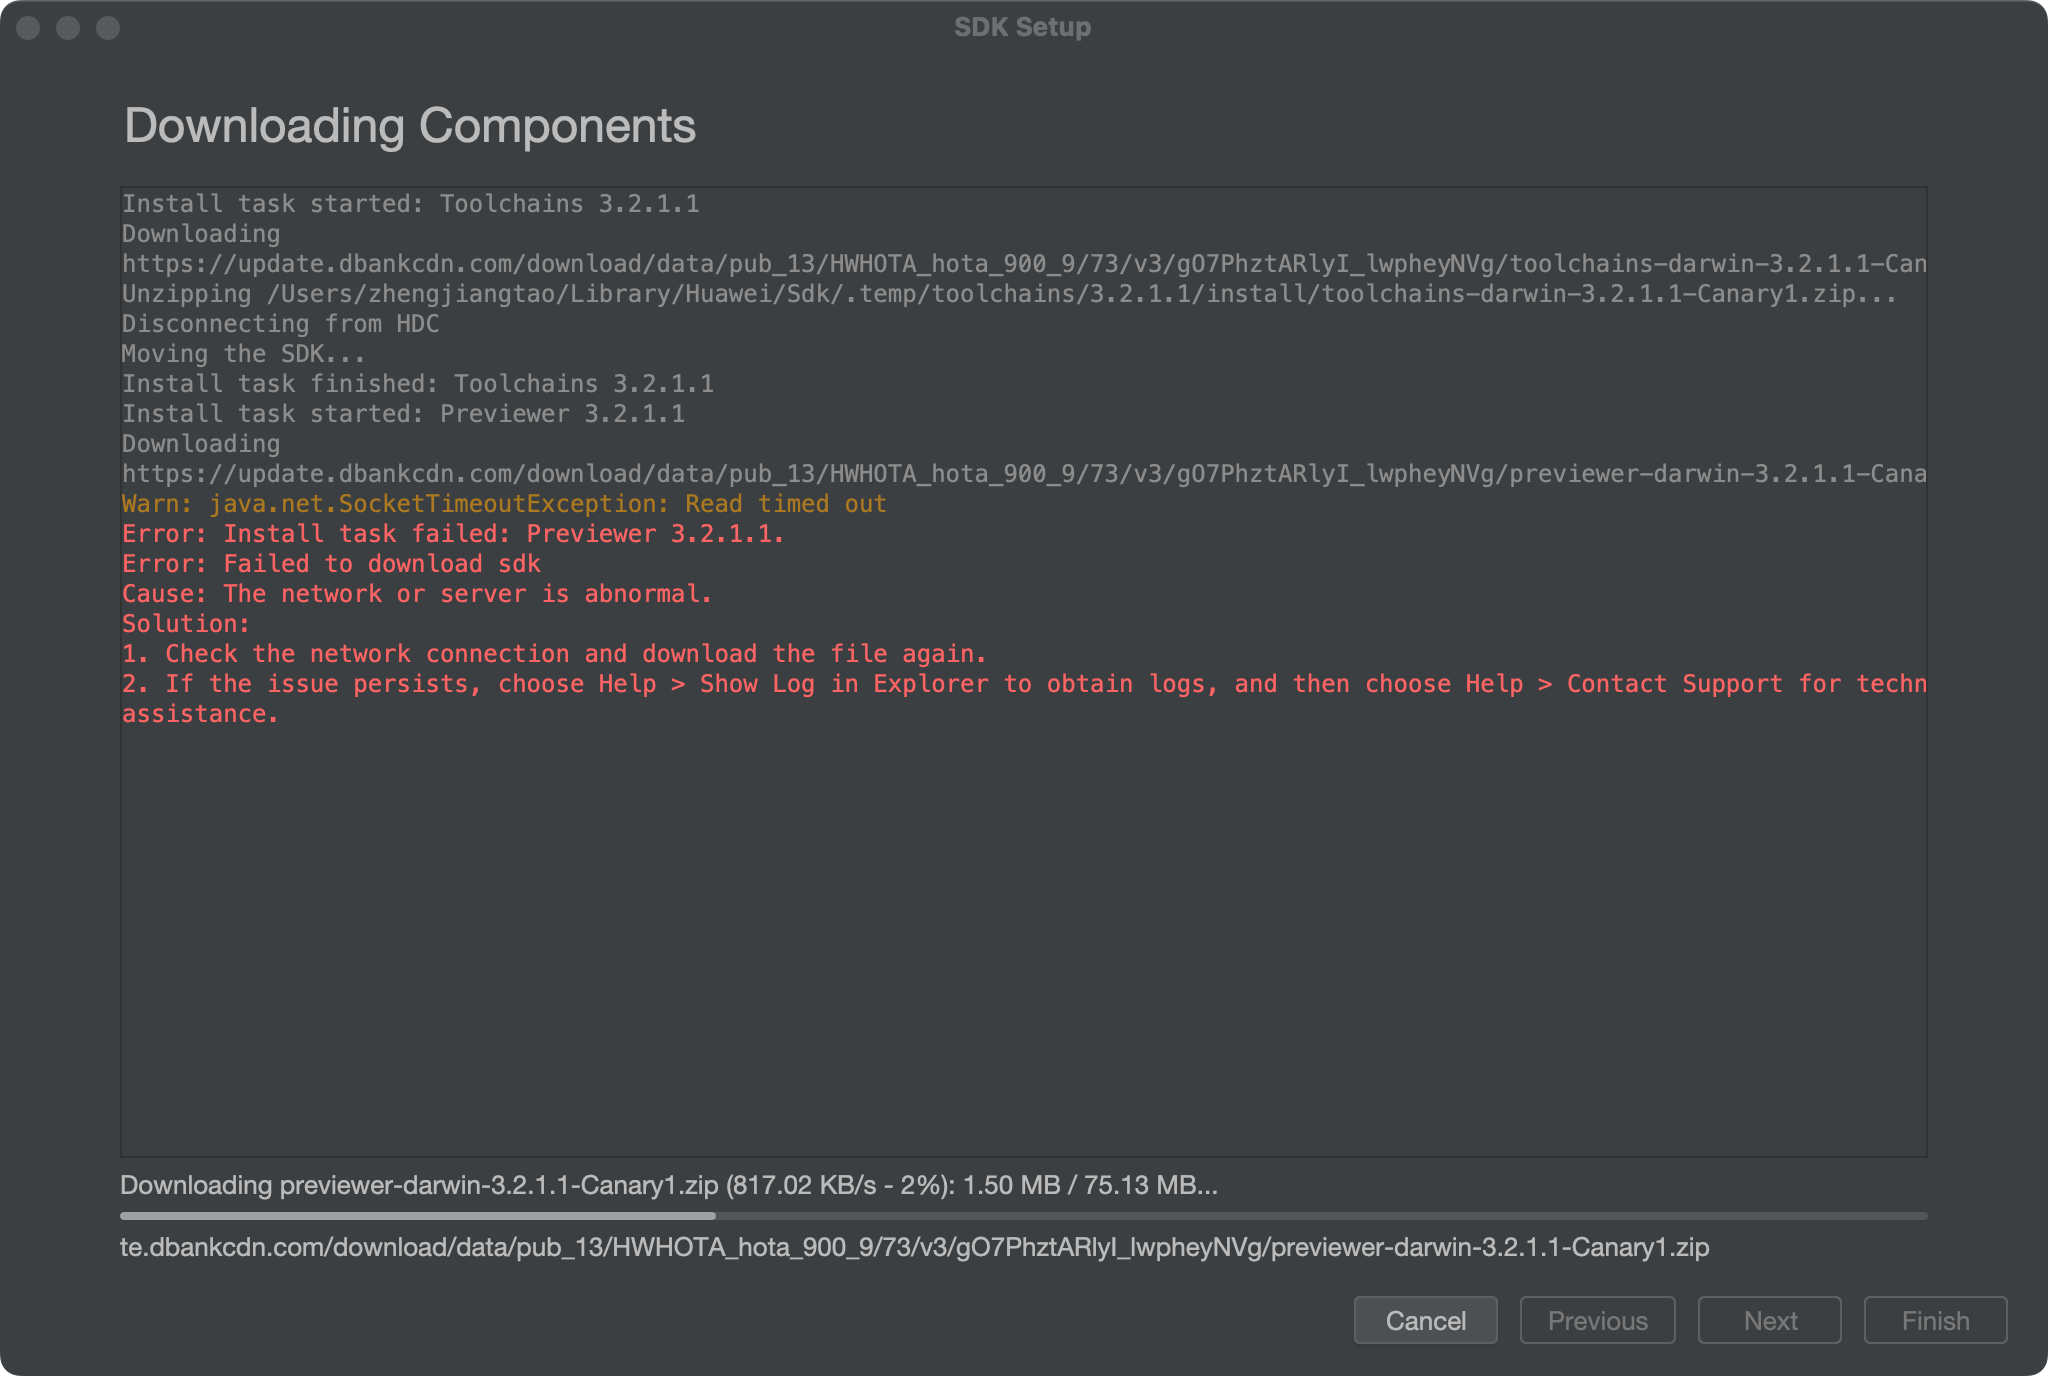This screenshot has height=1376, width=2048.
Task: Click the download status text below log
Action: pyautogui.click(x=669, y=1185)
